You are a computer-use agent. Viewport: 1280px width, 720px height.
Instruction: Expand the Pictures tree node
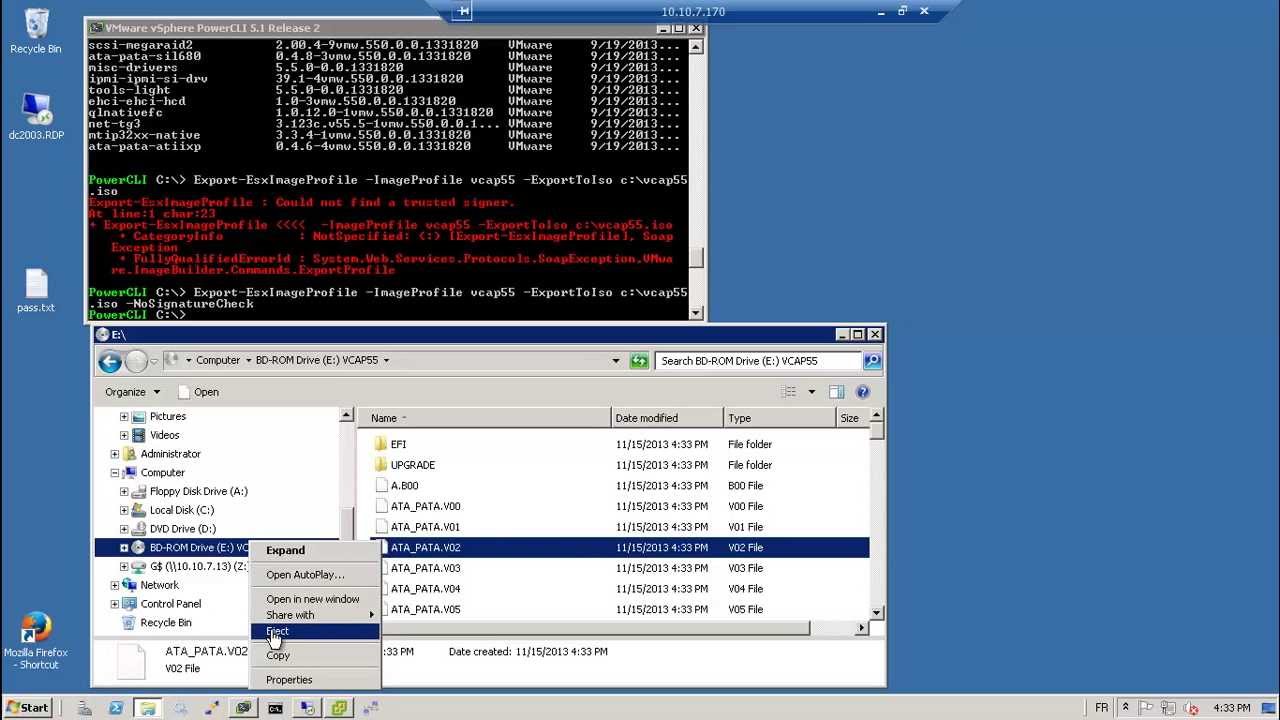[x=124, y=417]
